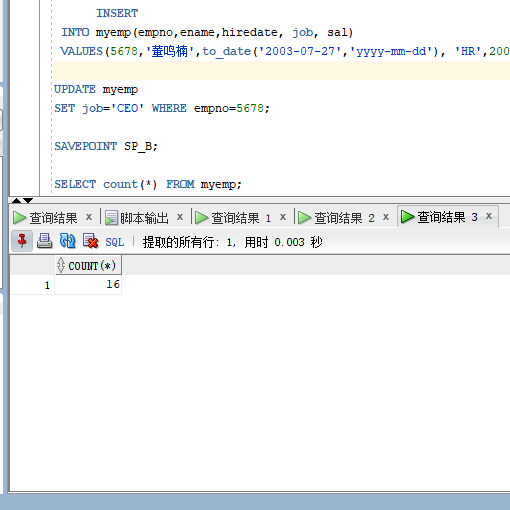The width and height of the screenshot is (510, 510).
Task: Open the 脚本输出 tab
Action: (x=144, y=218)
